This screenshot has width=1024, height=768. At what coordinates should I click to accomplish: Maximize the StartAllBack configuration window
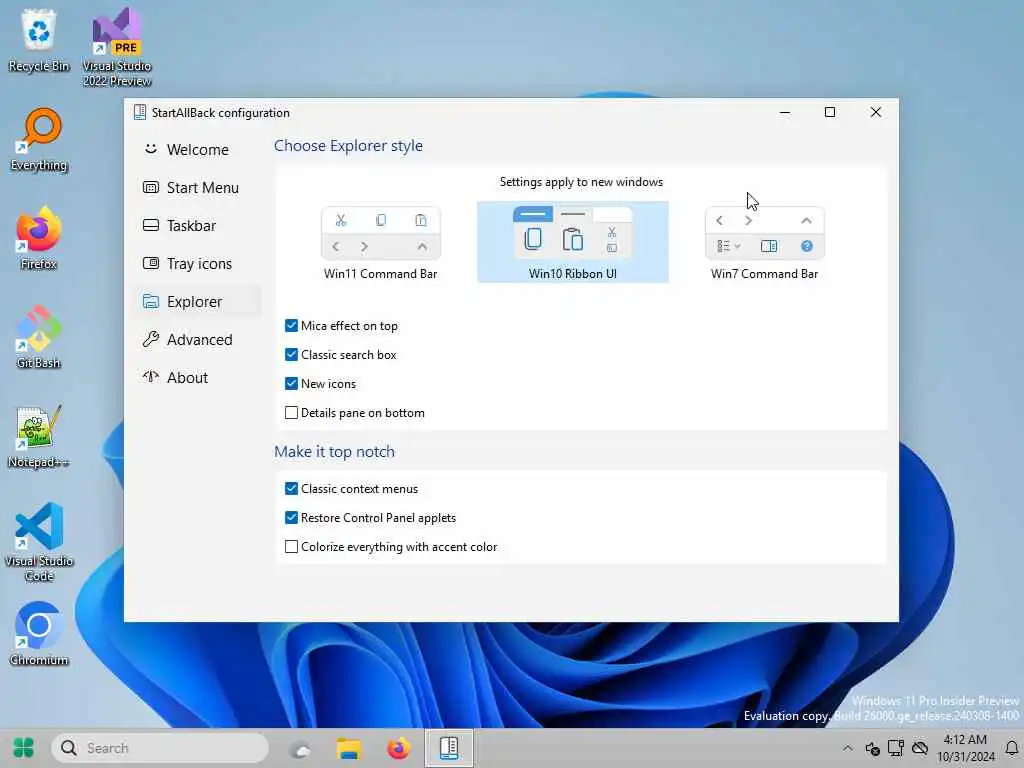(829, 112)
